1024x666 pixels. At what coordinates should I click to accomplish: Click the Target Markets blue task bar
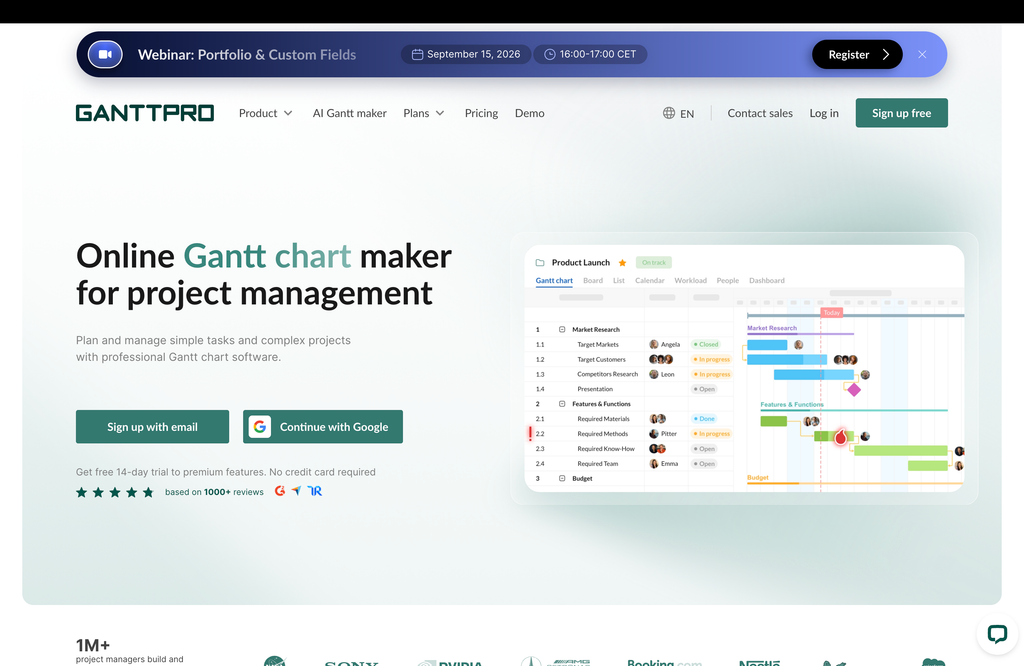[x=767, y=345]
